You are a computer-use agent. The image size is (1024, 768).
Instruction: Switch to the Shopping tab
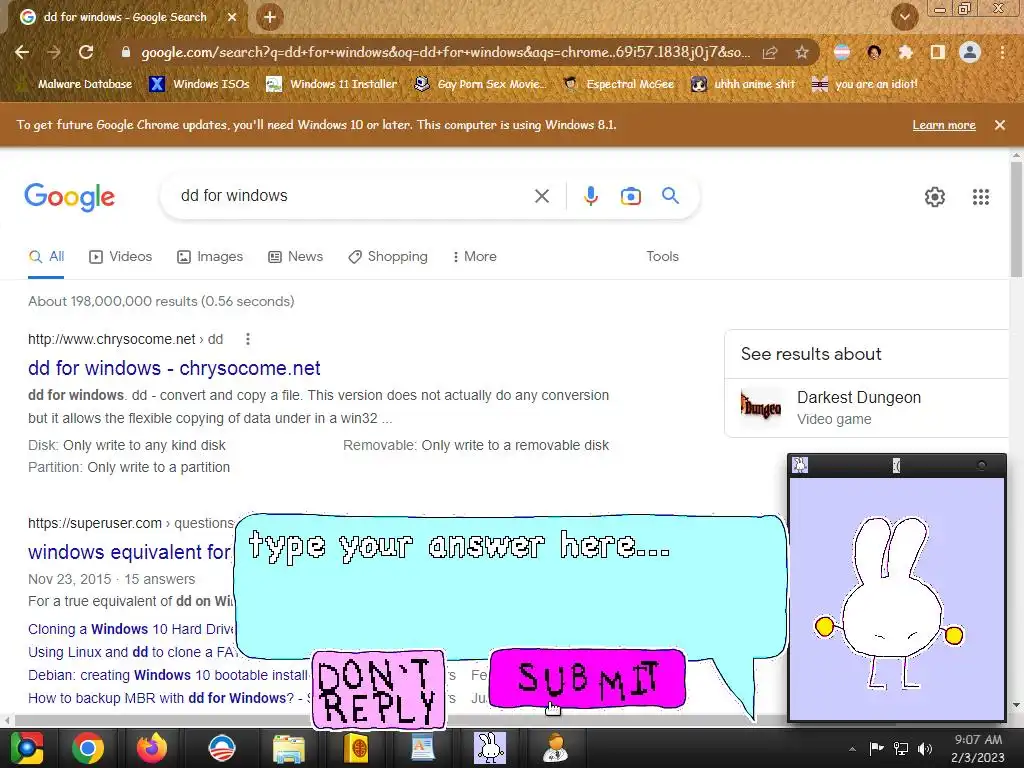pos(388,257)
